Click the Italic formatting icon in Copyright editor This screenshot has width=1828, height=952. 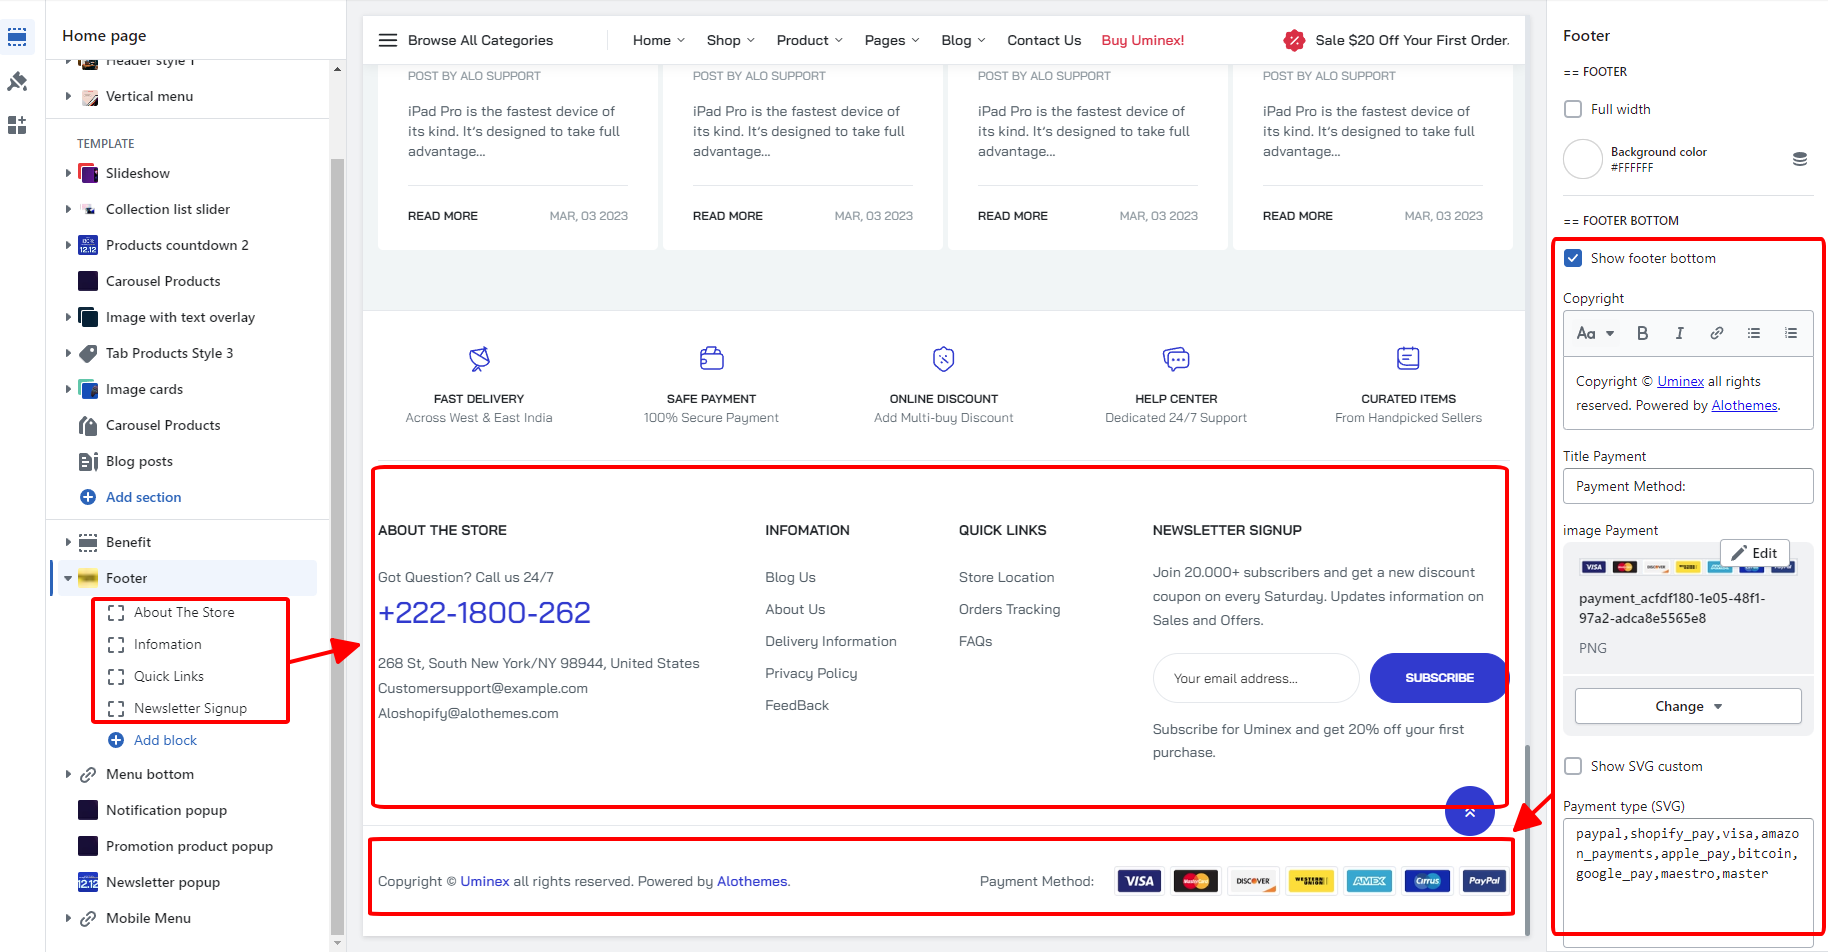[1679, 334]
